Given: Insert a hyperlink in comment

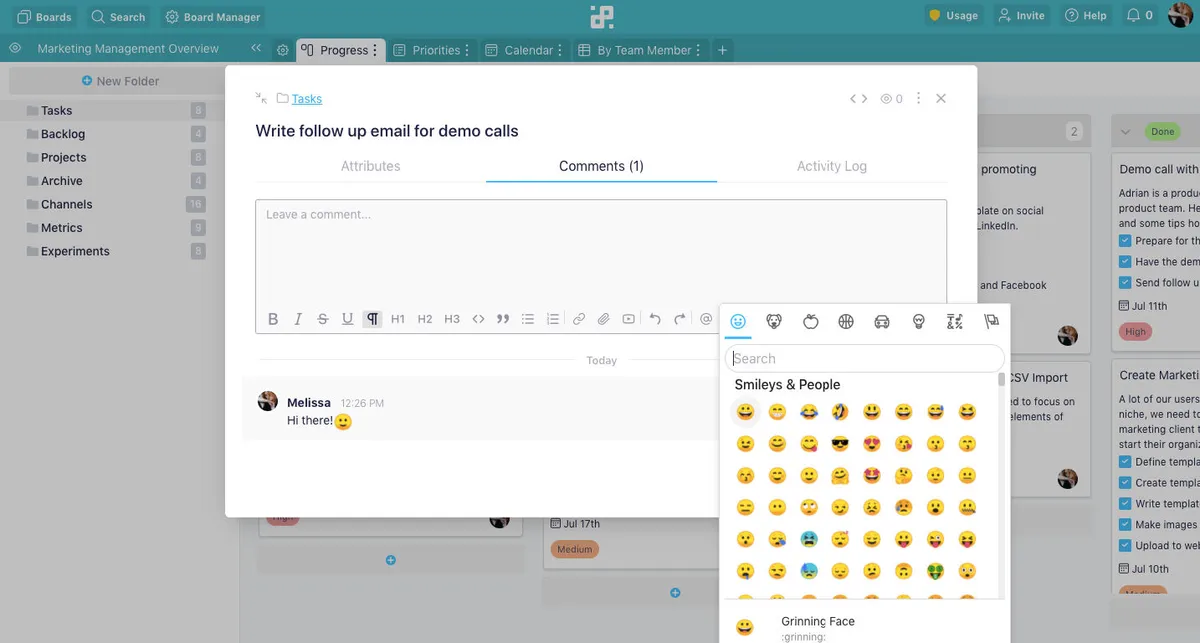Looking at the screenshot, I should point(579,319).
